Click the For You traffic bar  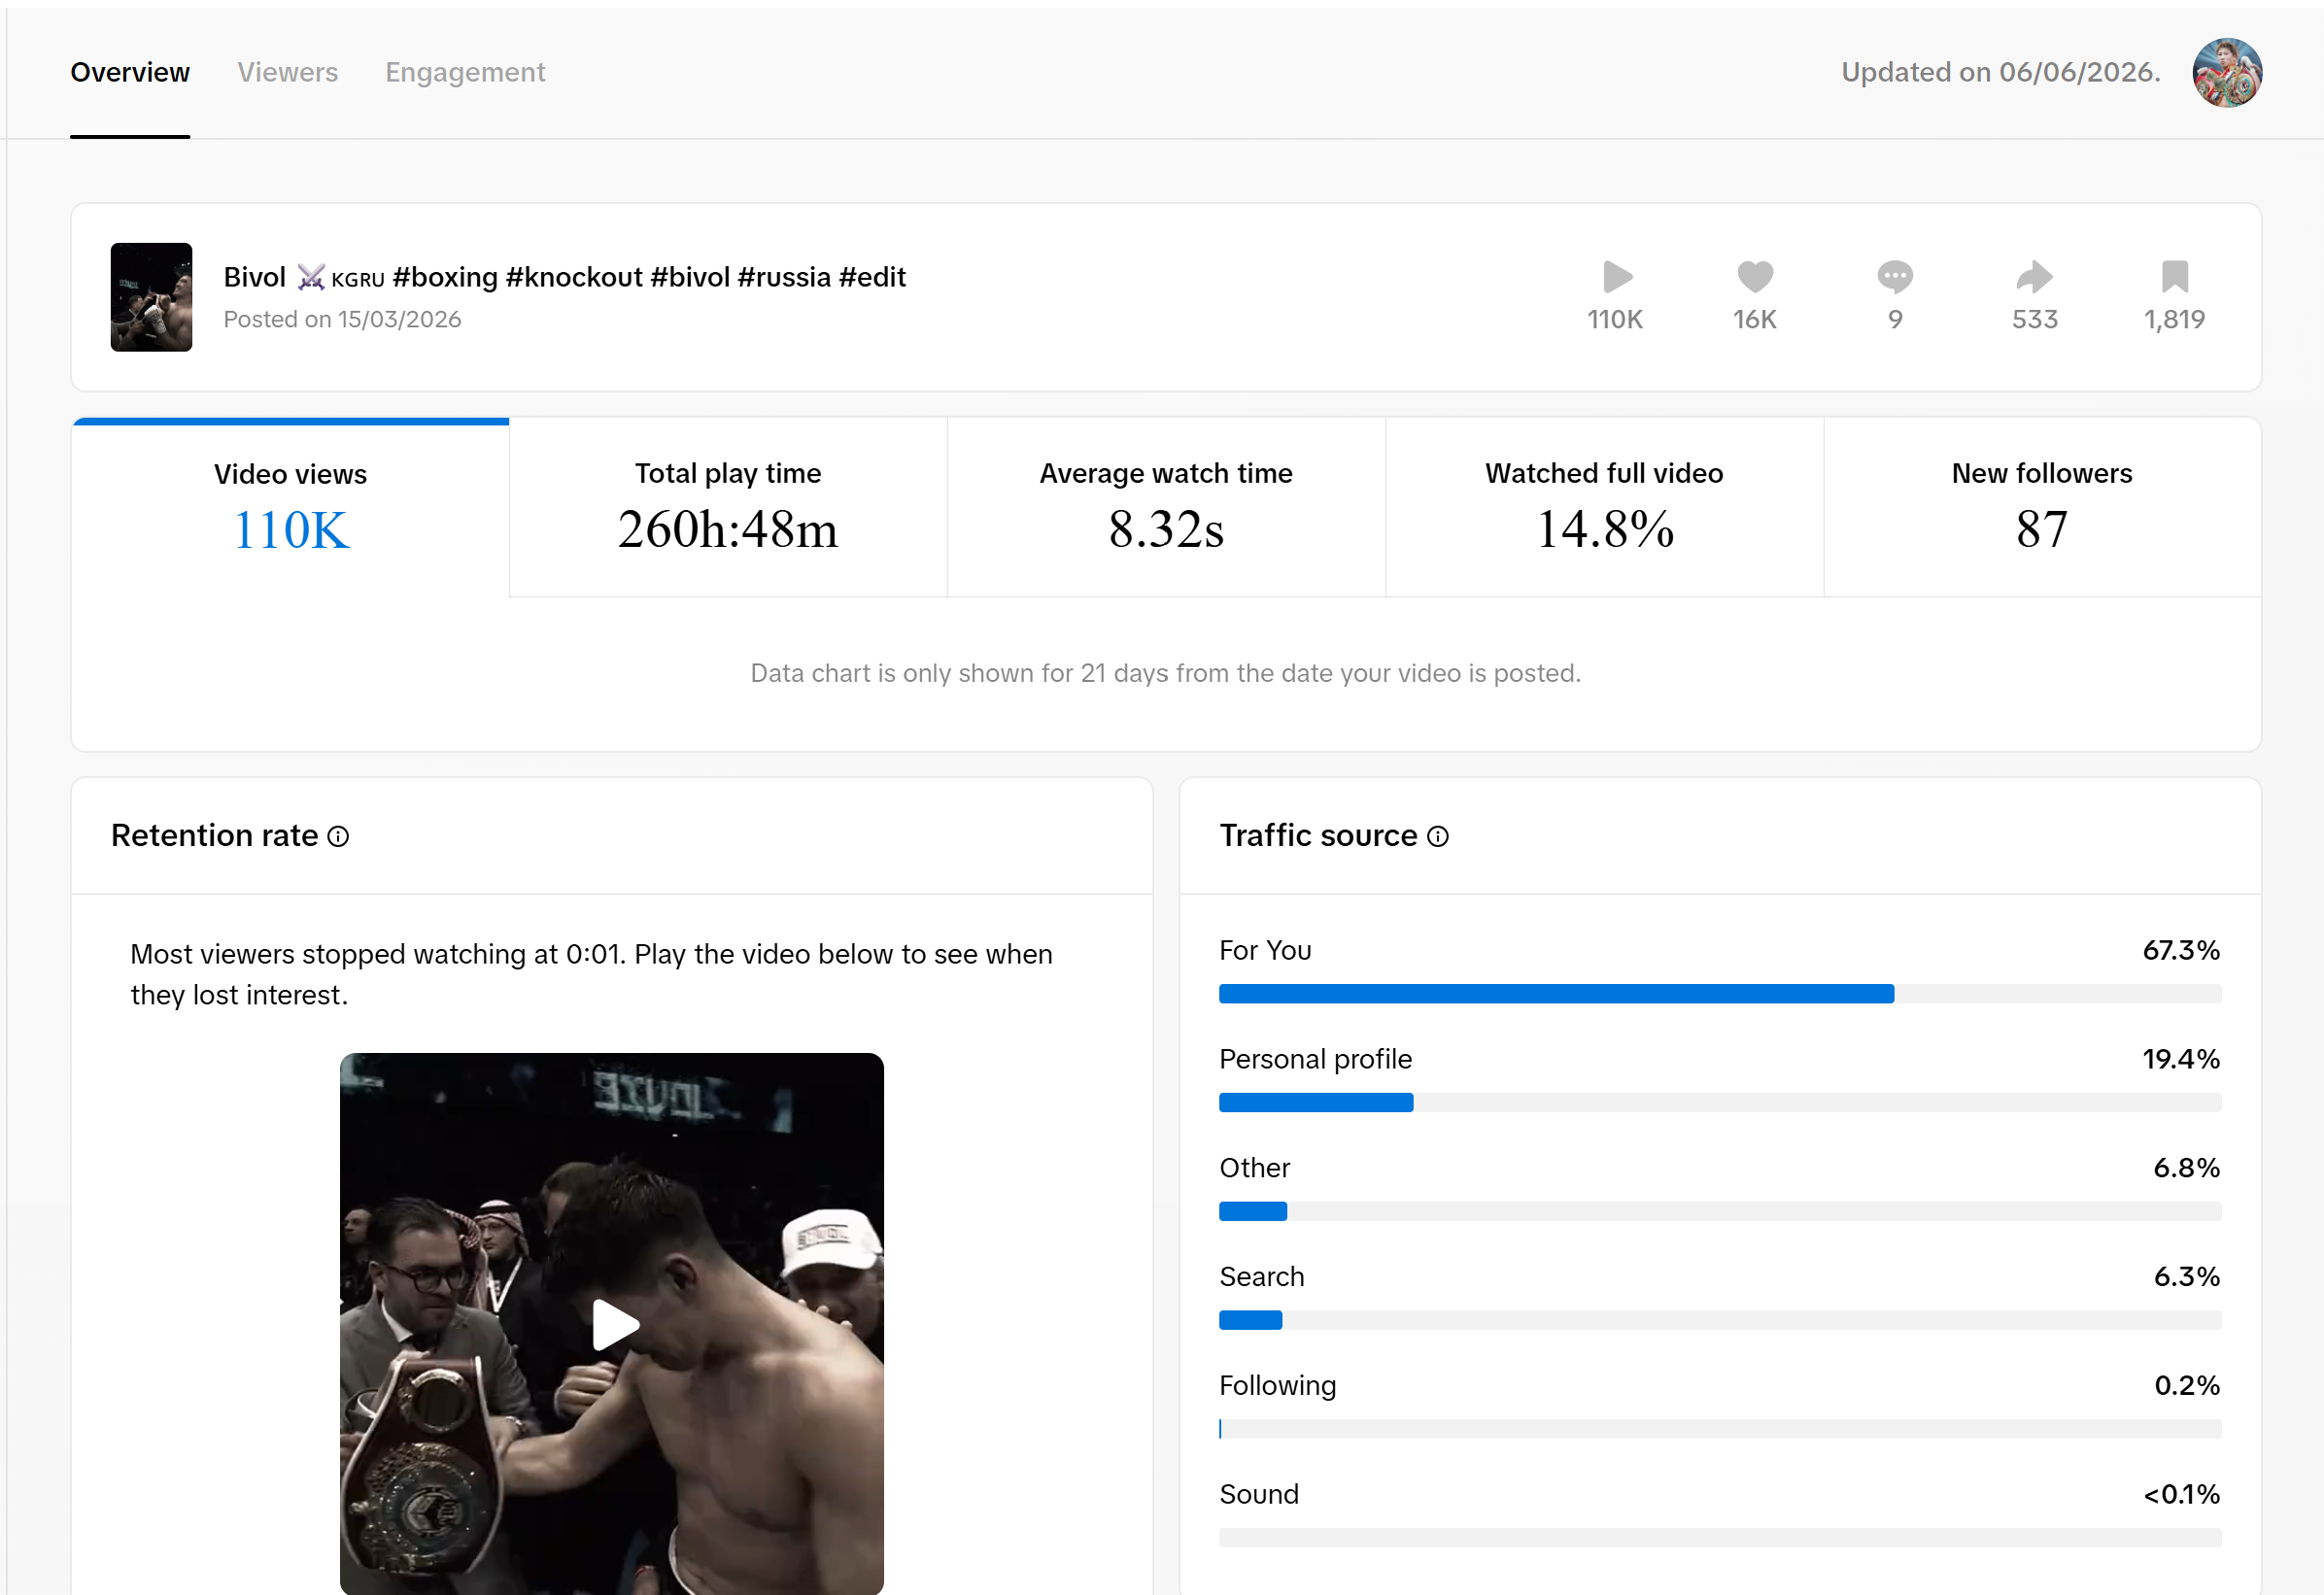click(x=1720, y=994)
